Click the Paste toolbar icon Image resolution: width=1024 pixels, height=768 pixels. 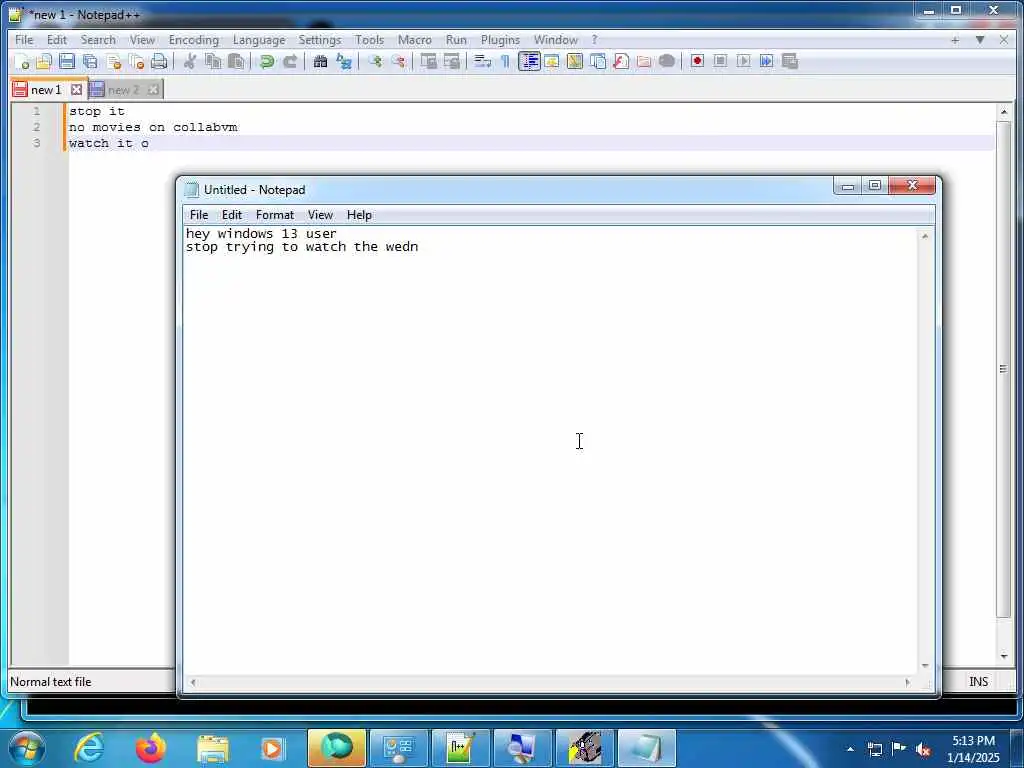coord(236,61)
